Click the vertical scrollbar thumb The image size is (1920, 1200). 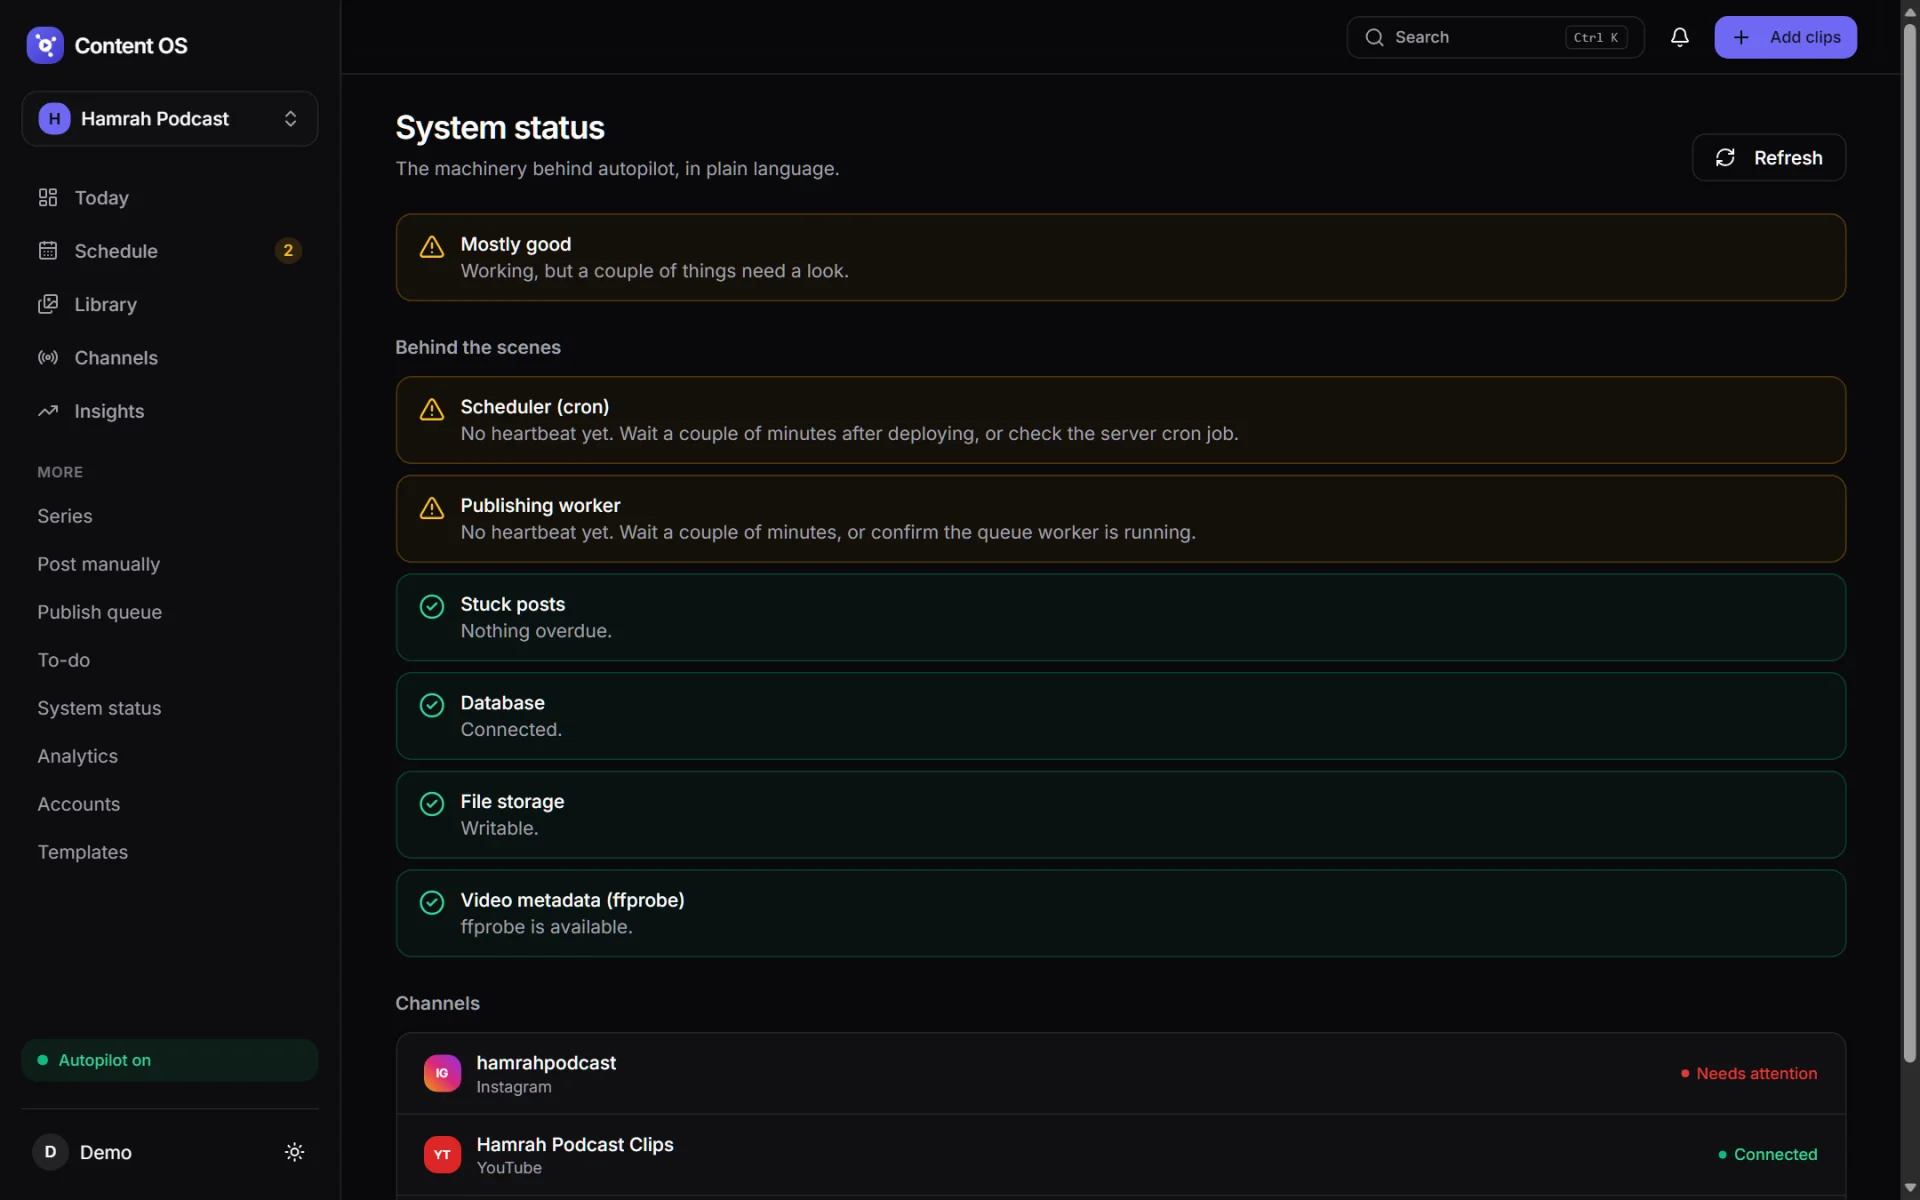pyautogui.click(x=1910, y=542)
